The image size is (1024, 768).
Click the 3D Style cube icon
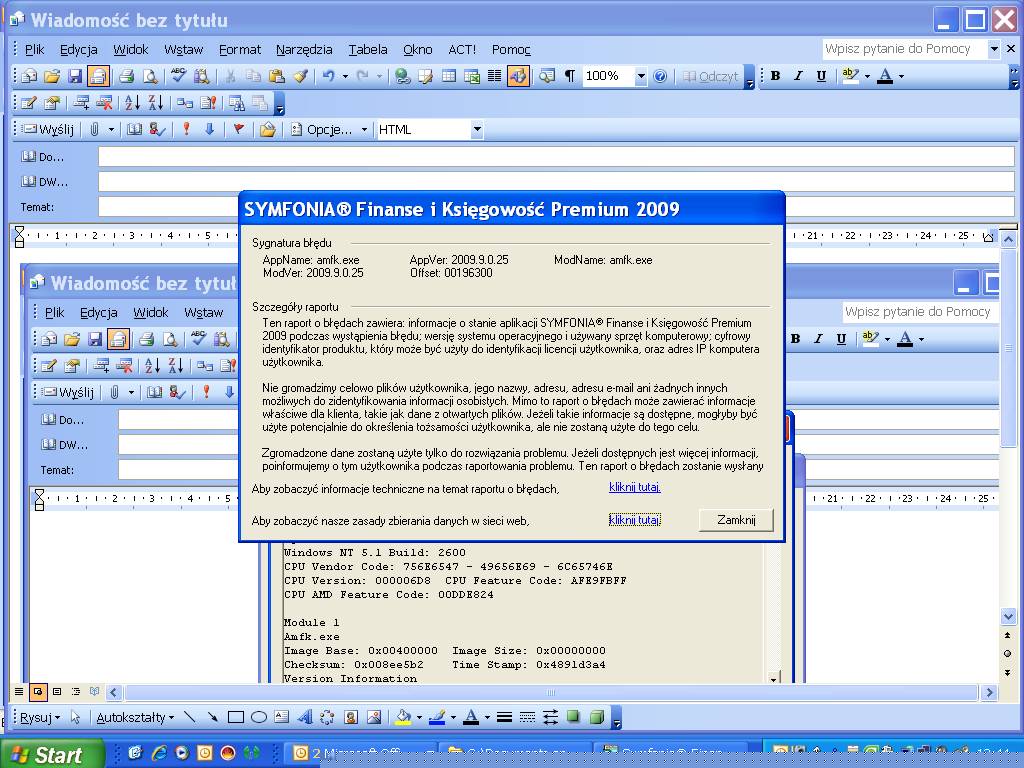(597, 717)
